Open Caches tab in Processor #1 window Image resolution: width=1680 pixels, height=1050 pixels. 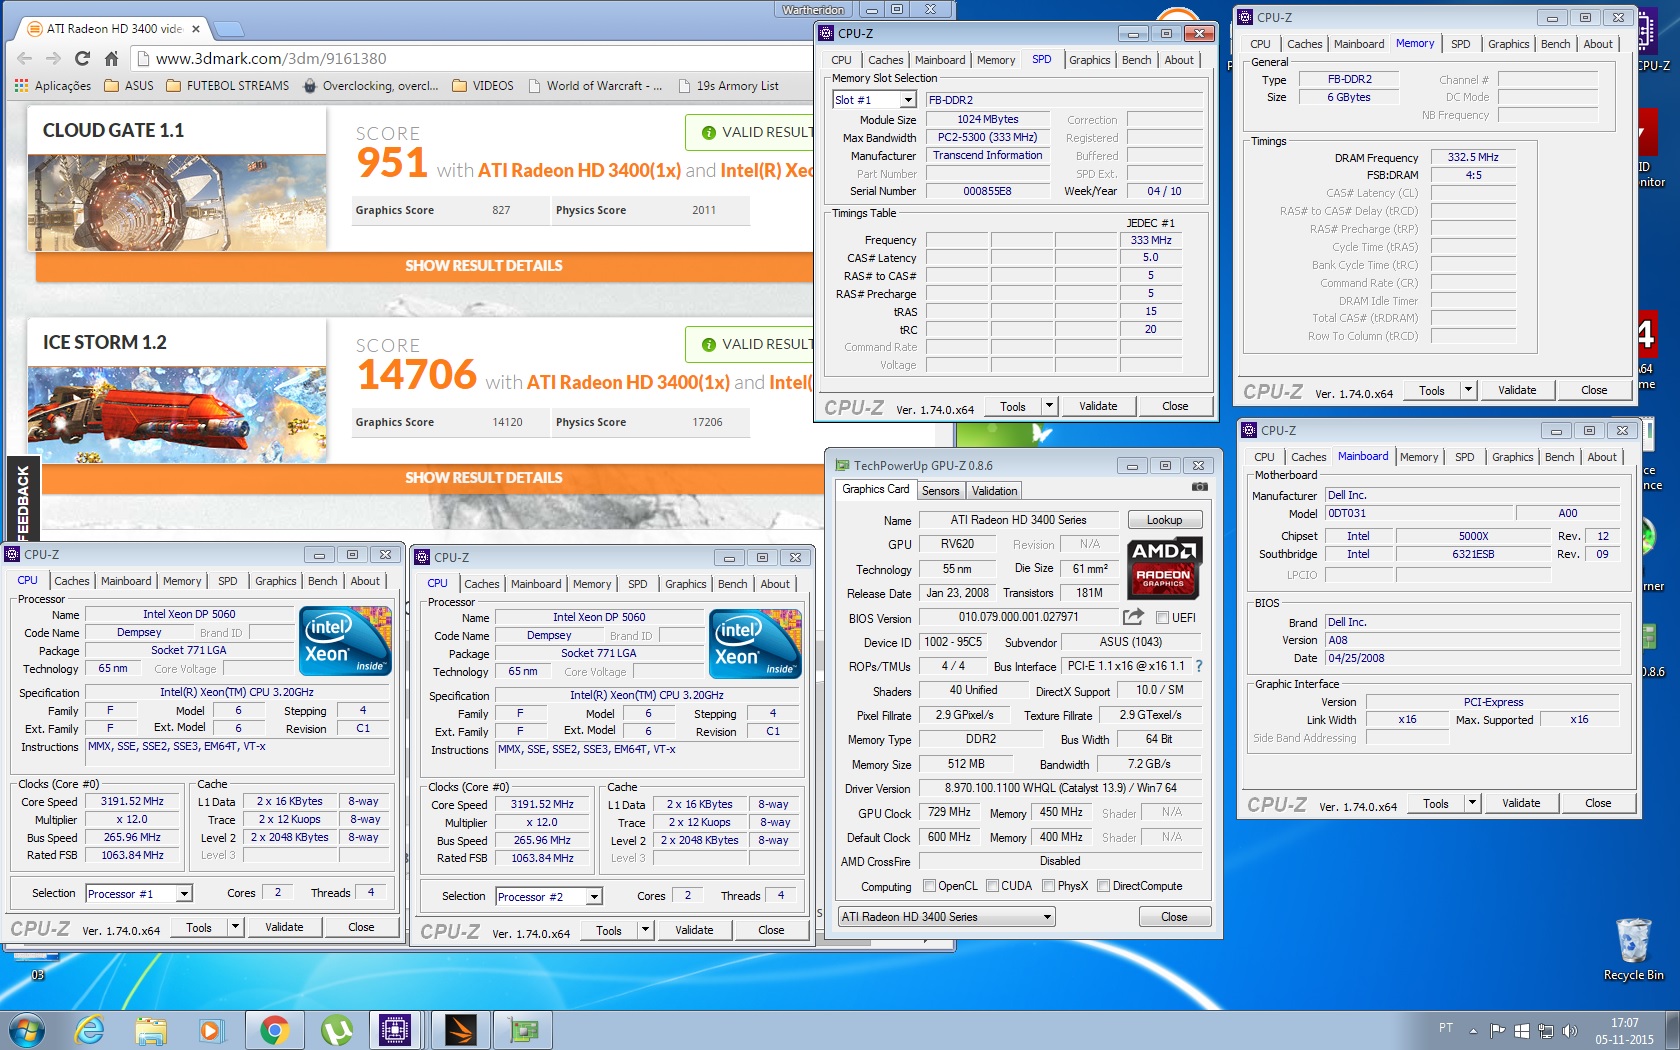coord(72,581)
